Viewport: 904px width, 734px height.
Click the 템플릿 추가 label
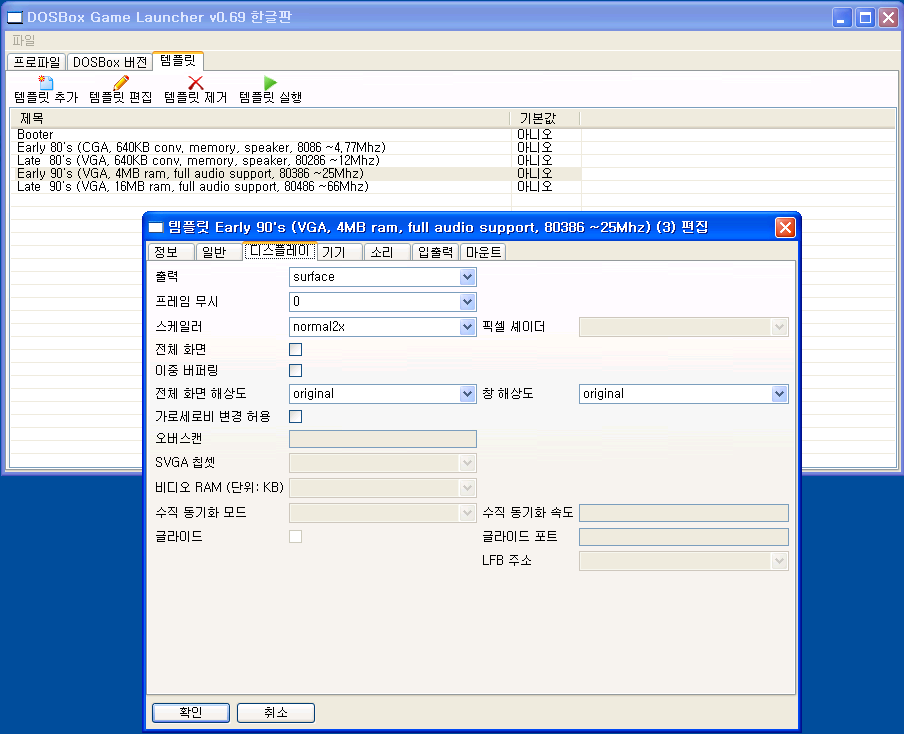click(x=46, y=97)
